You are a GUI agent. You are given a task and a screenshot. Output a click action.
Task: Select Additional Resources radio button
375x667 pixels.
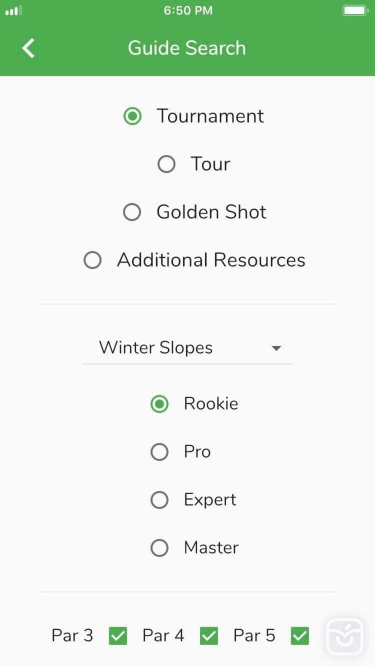(92, 260)
